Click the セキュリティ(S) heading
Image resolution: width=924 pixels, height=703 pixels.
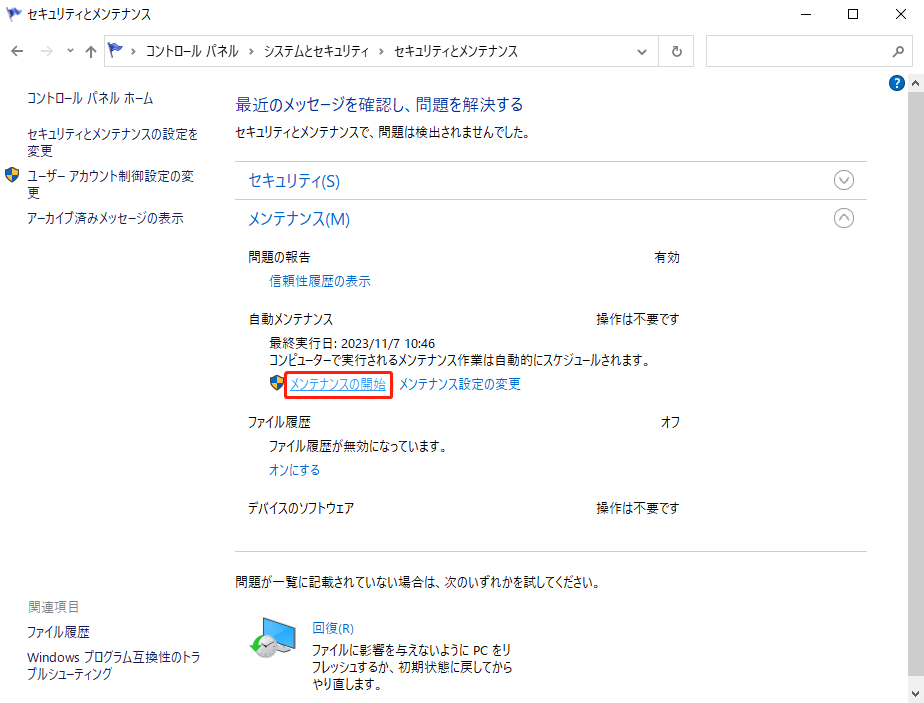294,181
